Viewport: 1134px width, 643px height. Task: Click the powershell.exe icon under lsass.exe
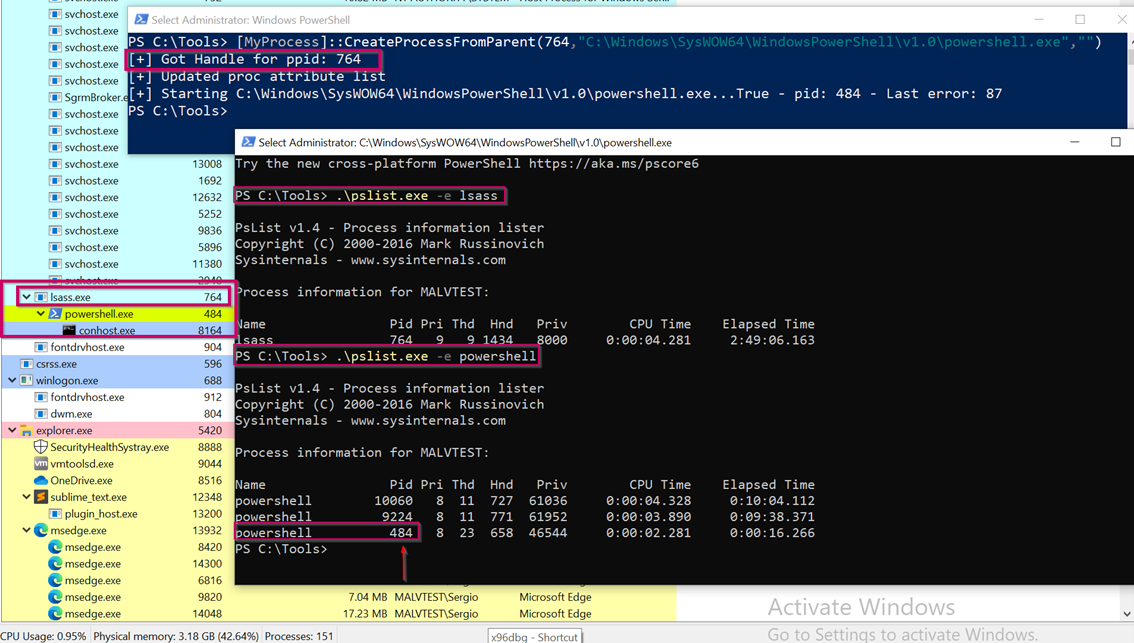[55, 314]
